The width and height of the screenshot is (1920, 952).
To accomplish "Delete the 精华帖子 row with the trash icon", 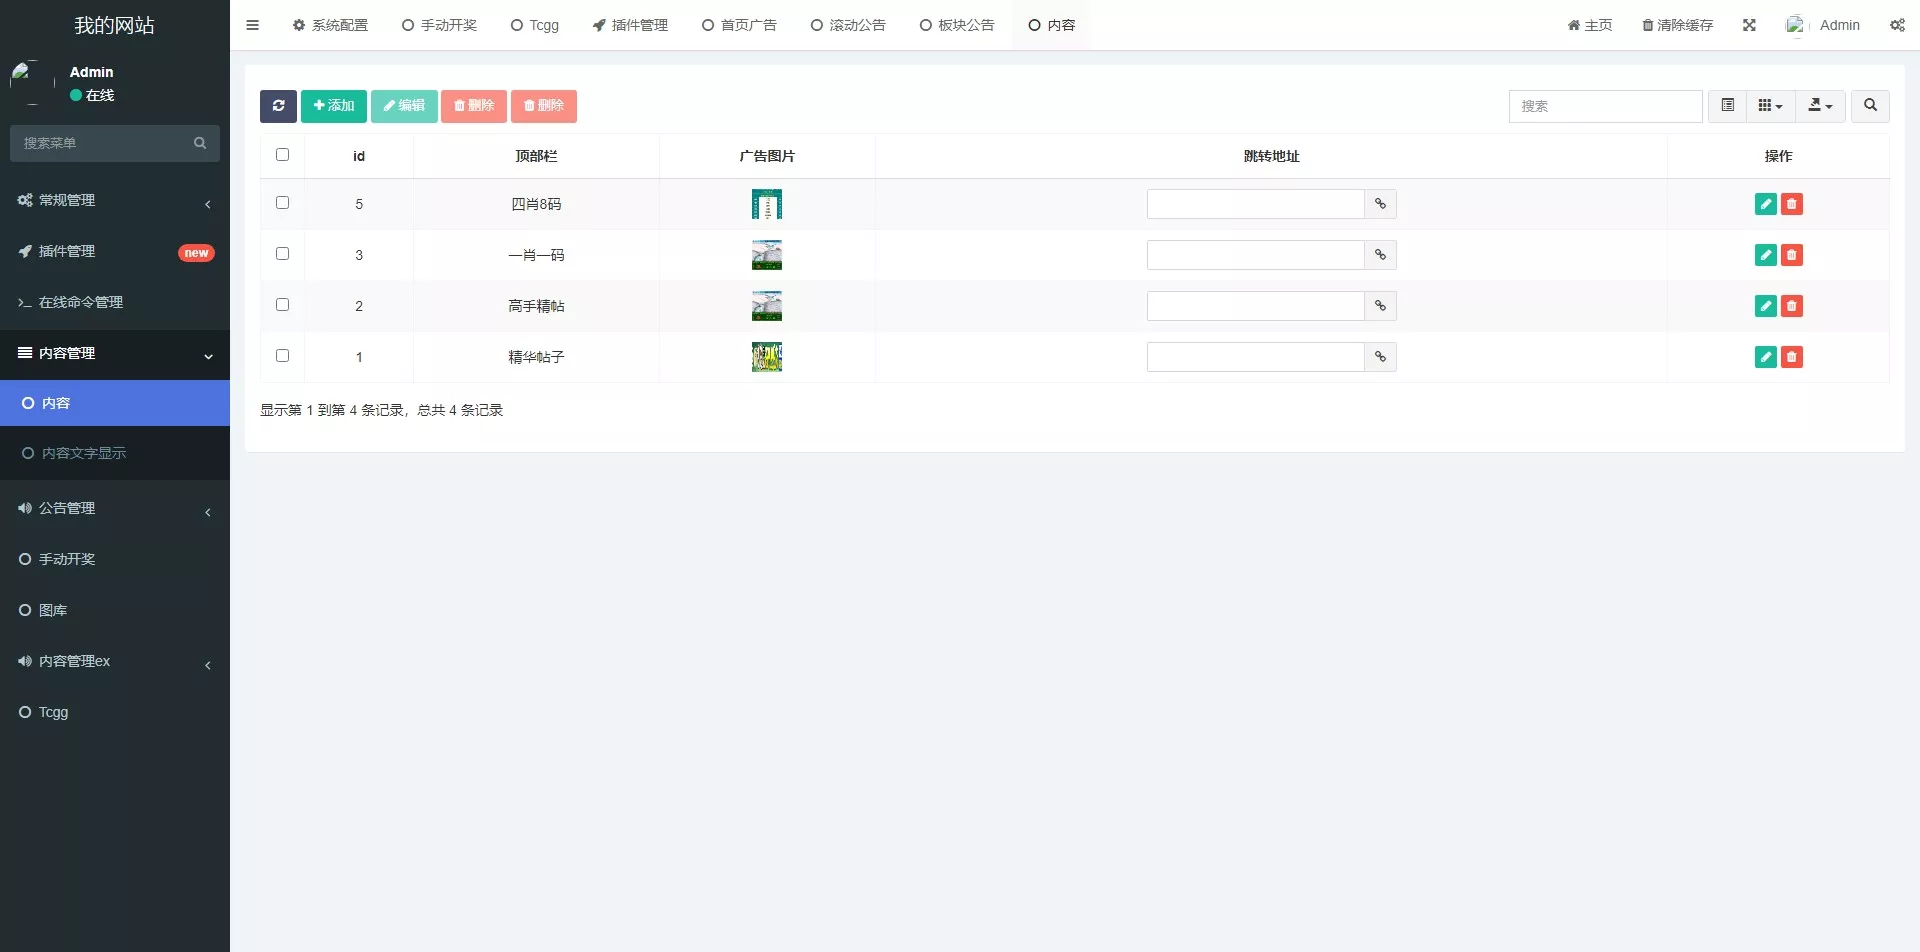I will (1792, 356).
